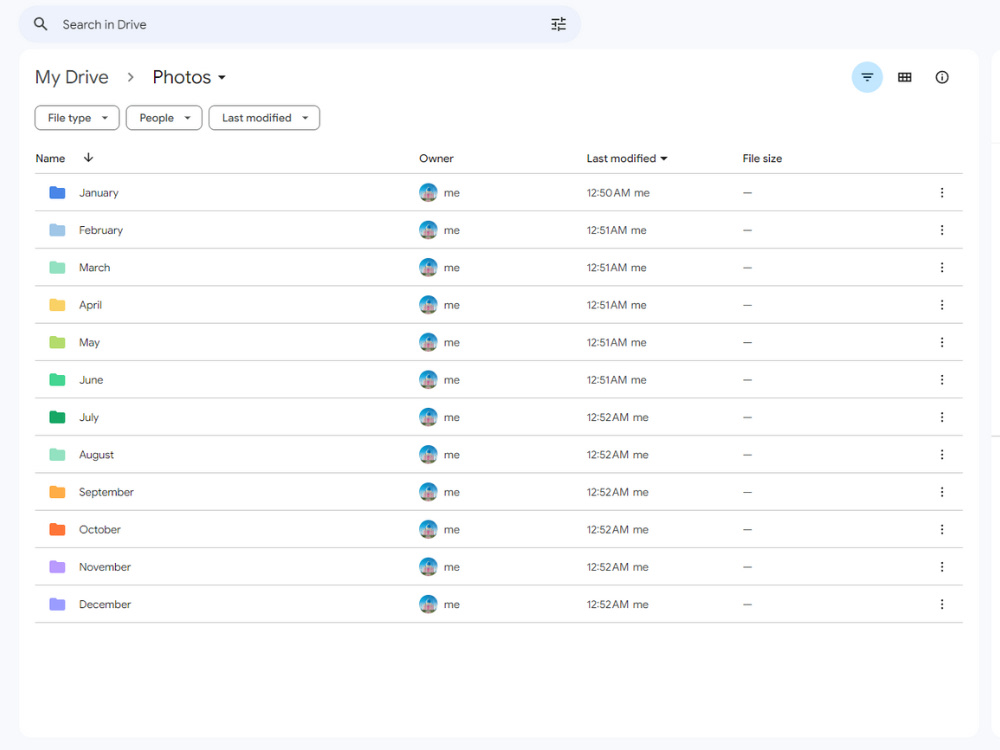This screenshot has height=750, width=1000.
Task: Click the mint March folder icon
Action: [57, 267]
